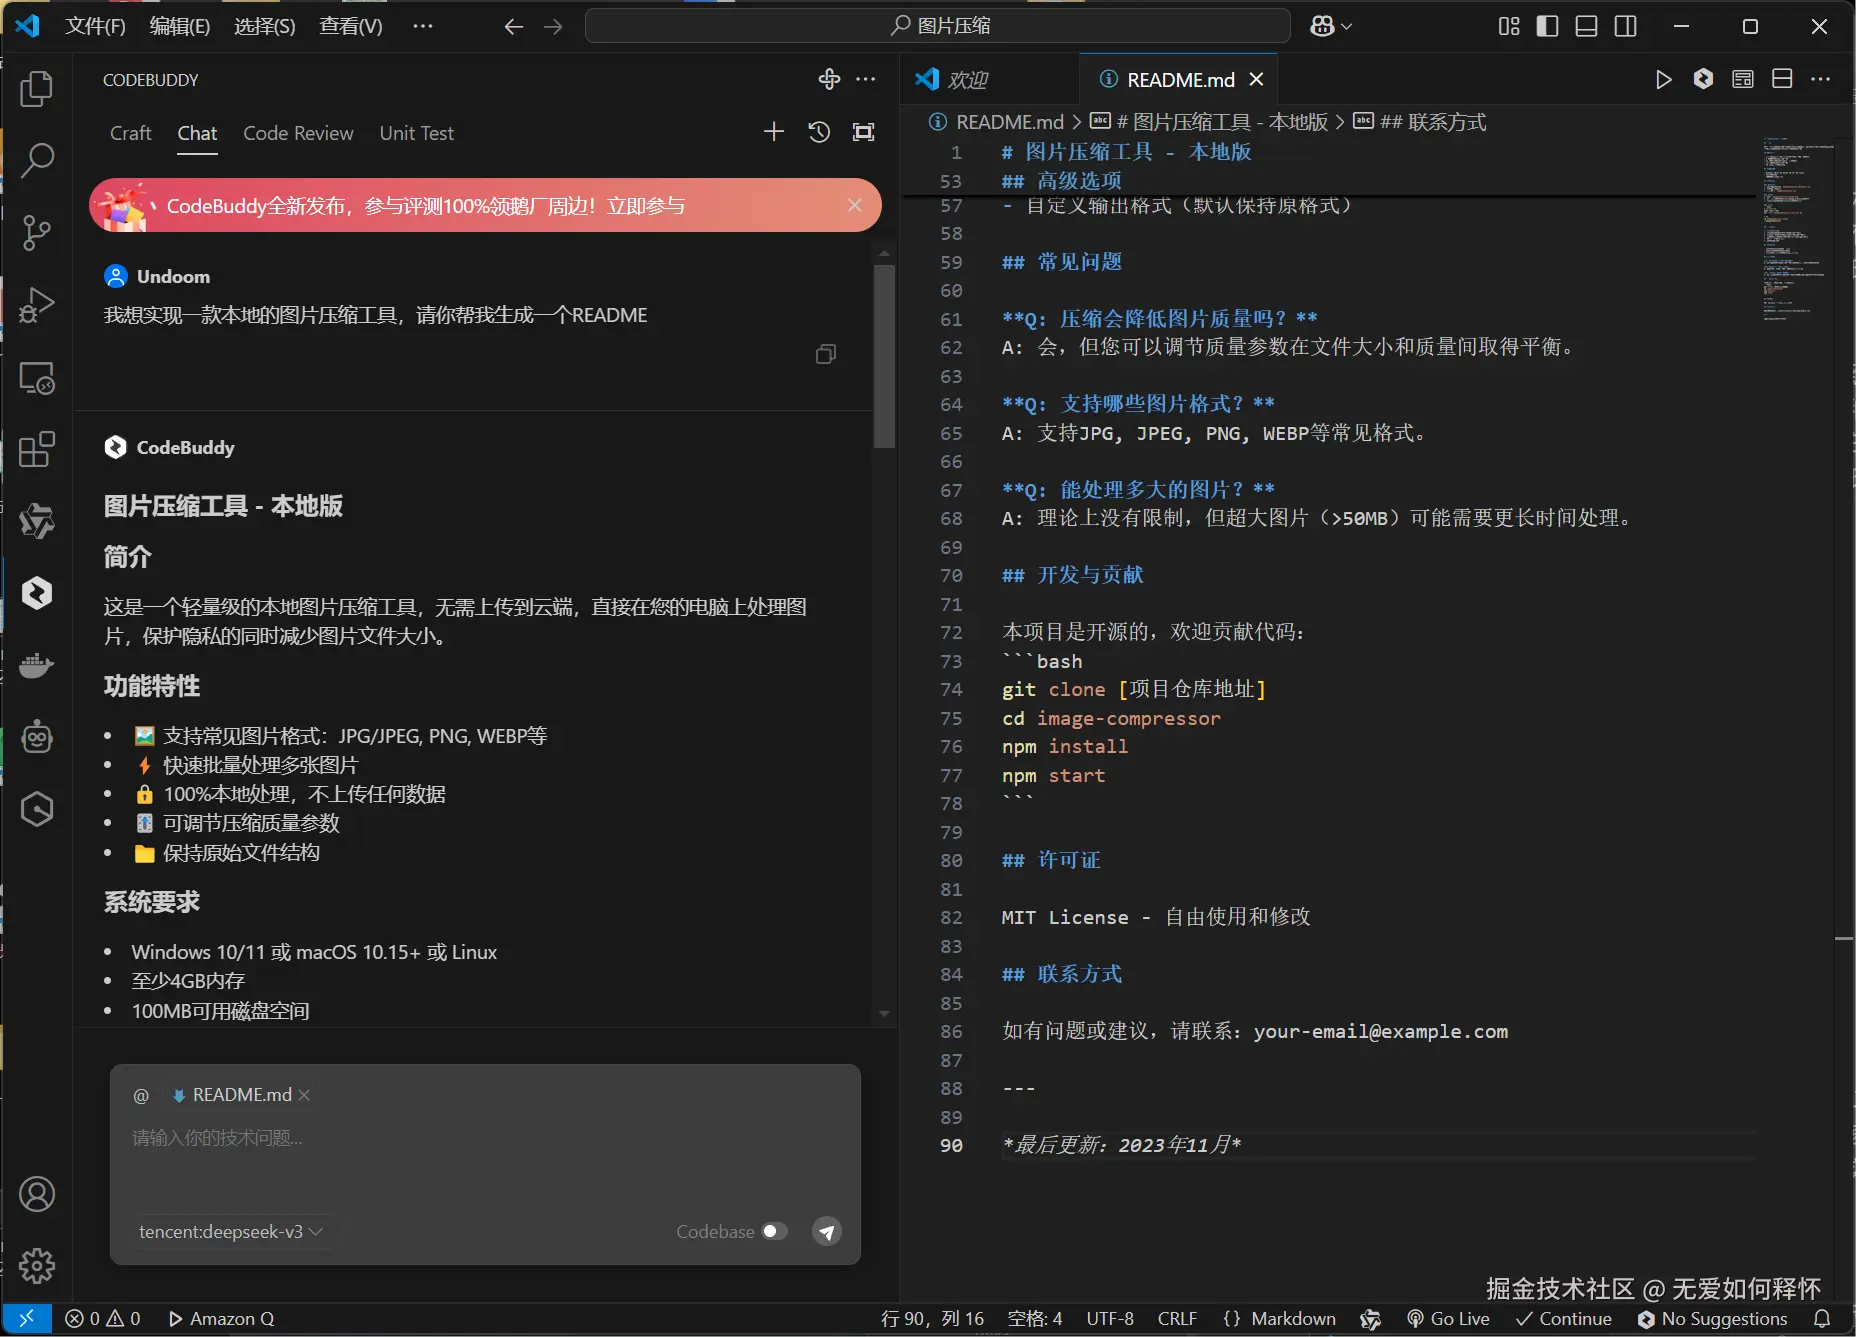The height and width of the screenshot is (1337, 1856).
Task: Switch to the Code Review tab
Action: tap(298, 133)
